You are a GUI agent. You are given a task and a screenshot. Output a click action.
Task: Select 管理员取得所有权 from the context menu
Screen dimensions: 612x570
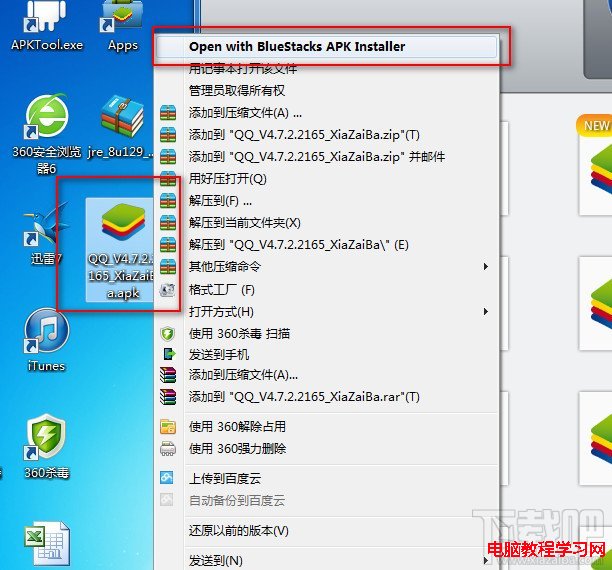(326, 91)
